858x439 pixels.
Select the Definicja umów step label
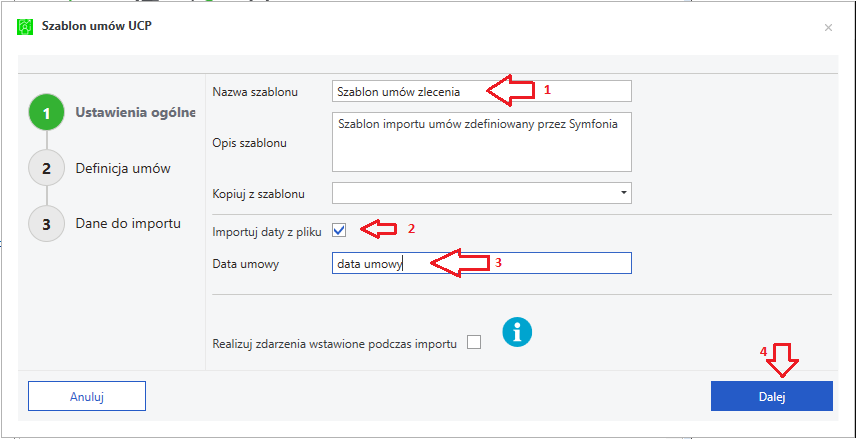123,168
